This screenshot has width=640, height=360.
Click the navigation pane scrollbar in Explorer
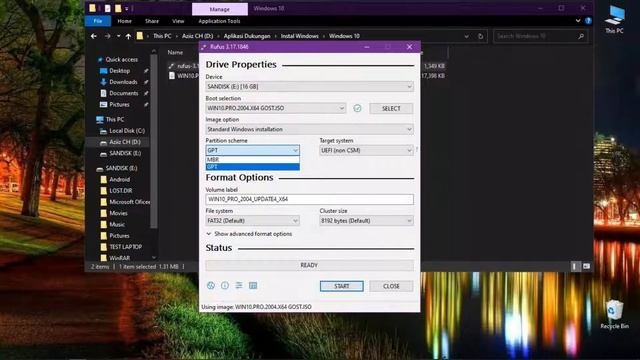click(x=154, y=141)
